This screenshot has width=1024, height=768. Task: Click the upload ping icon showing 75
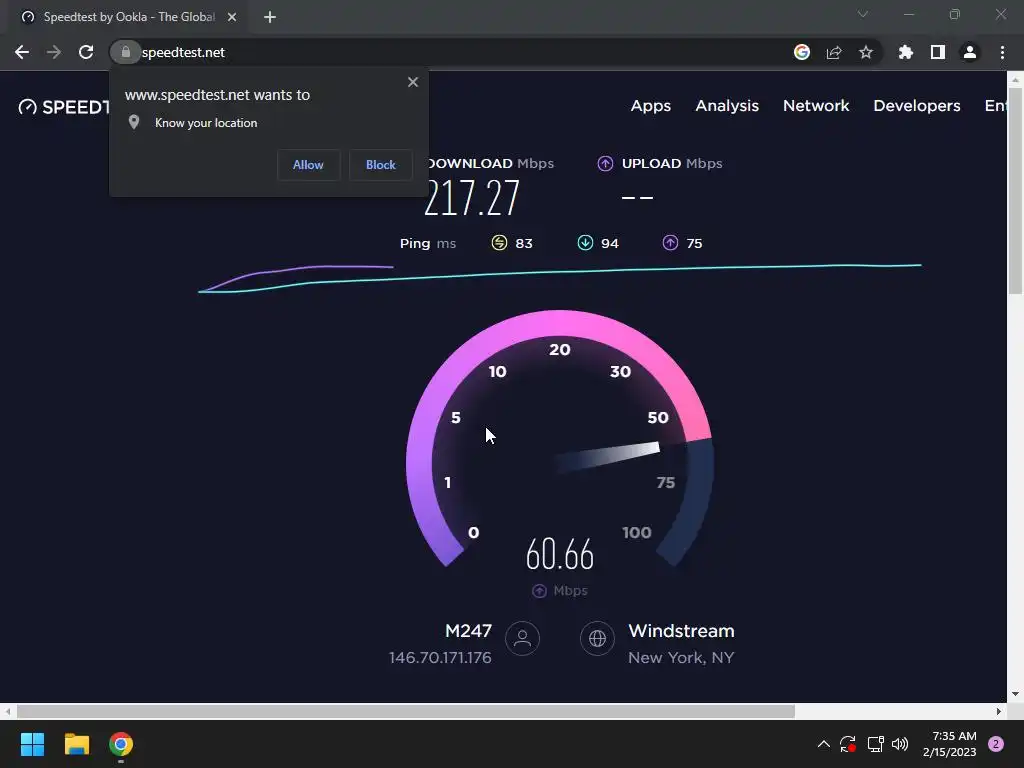pyautogui.click(x=670, y=243)
